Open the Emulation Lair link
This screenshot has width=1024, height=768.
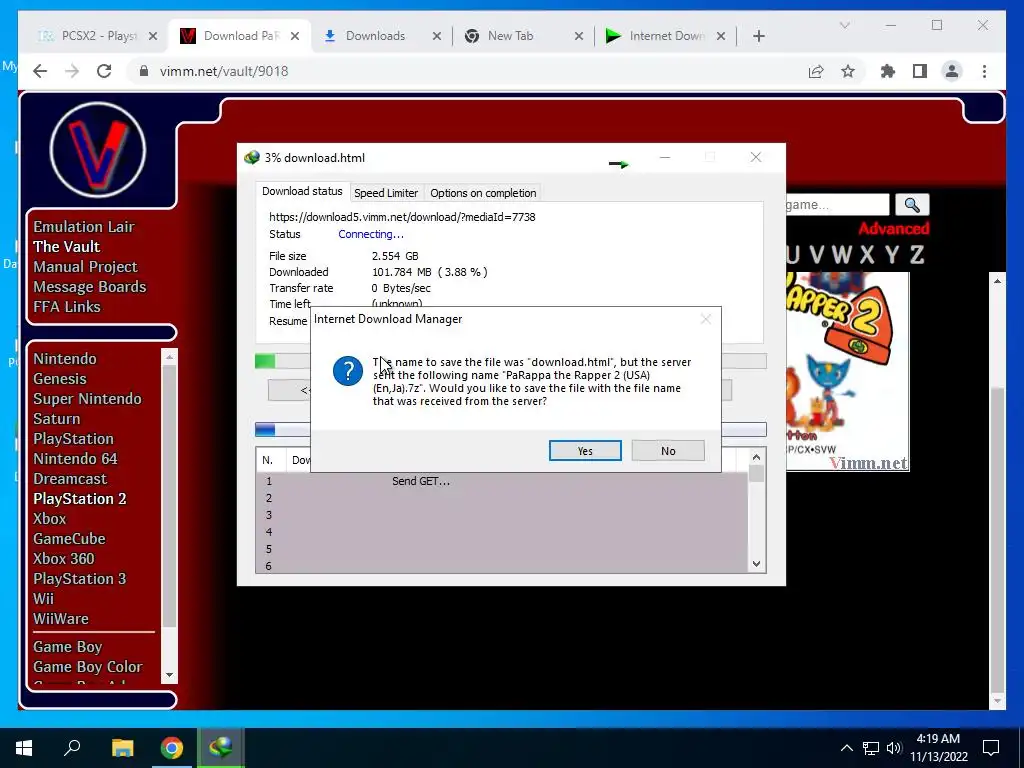click(84, 227)
